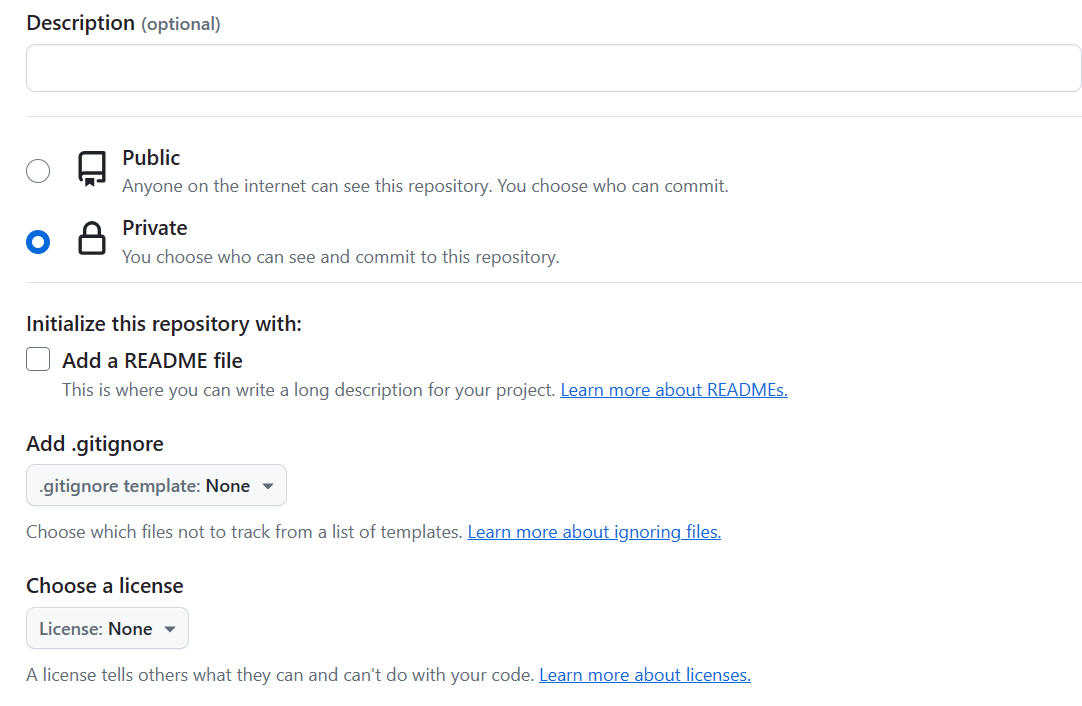Open the Learn more about READMEs link
The height and width of the screenshot is (706, 1082).
pyautogui.click(x=673, y=390)
